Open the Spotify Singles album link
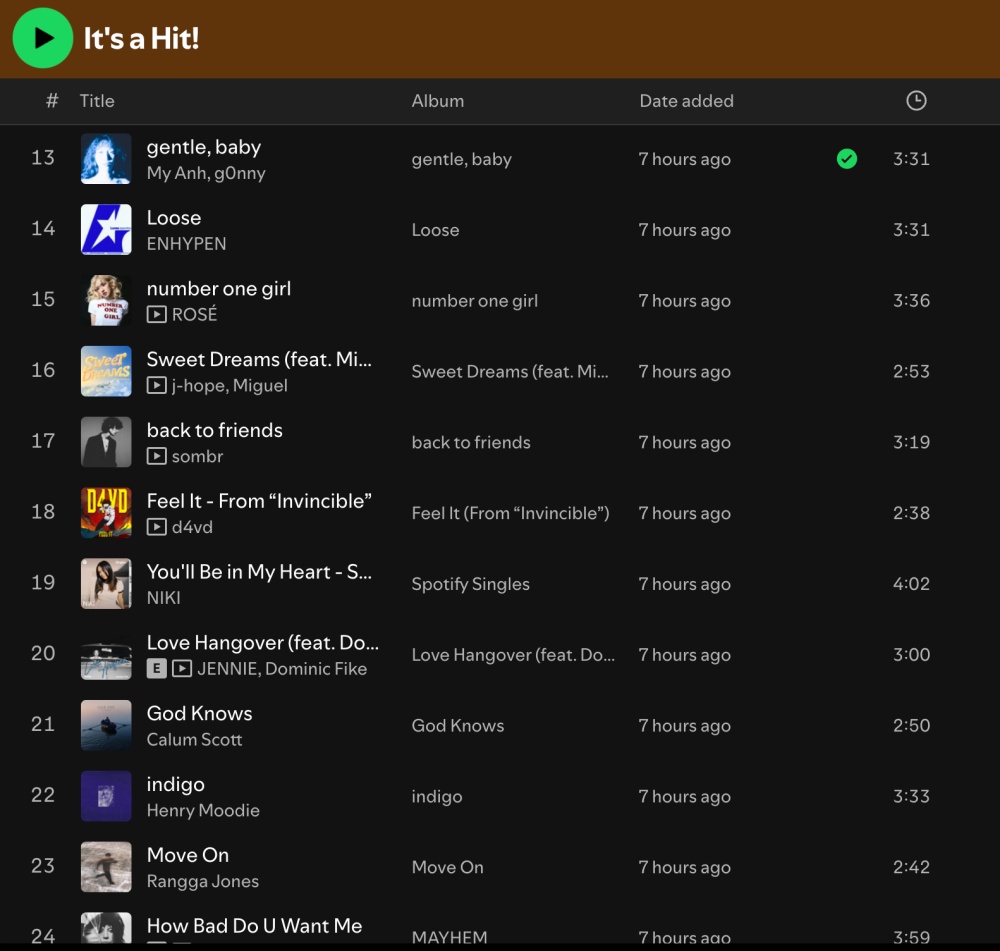1000x951 pixels. [x=471, y=584]
